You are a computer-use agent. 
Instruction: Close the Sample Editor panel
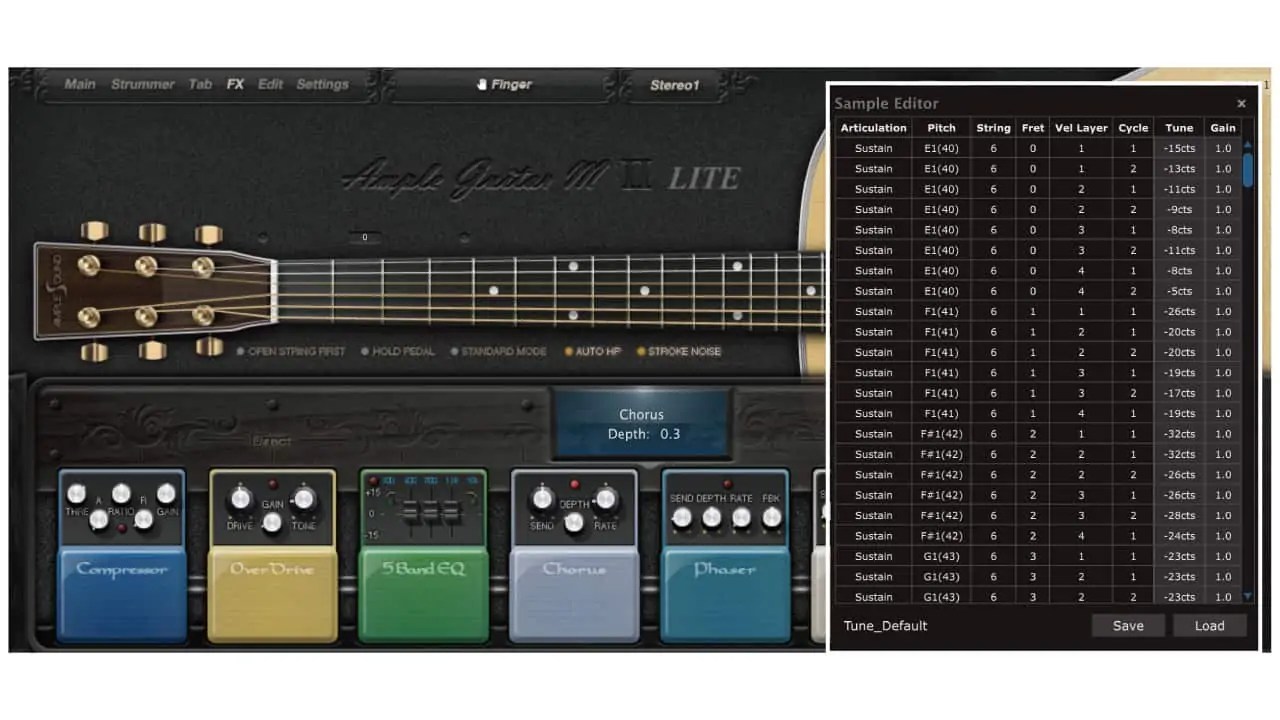point(1241,103)
